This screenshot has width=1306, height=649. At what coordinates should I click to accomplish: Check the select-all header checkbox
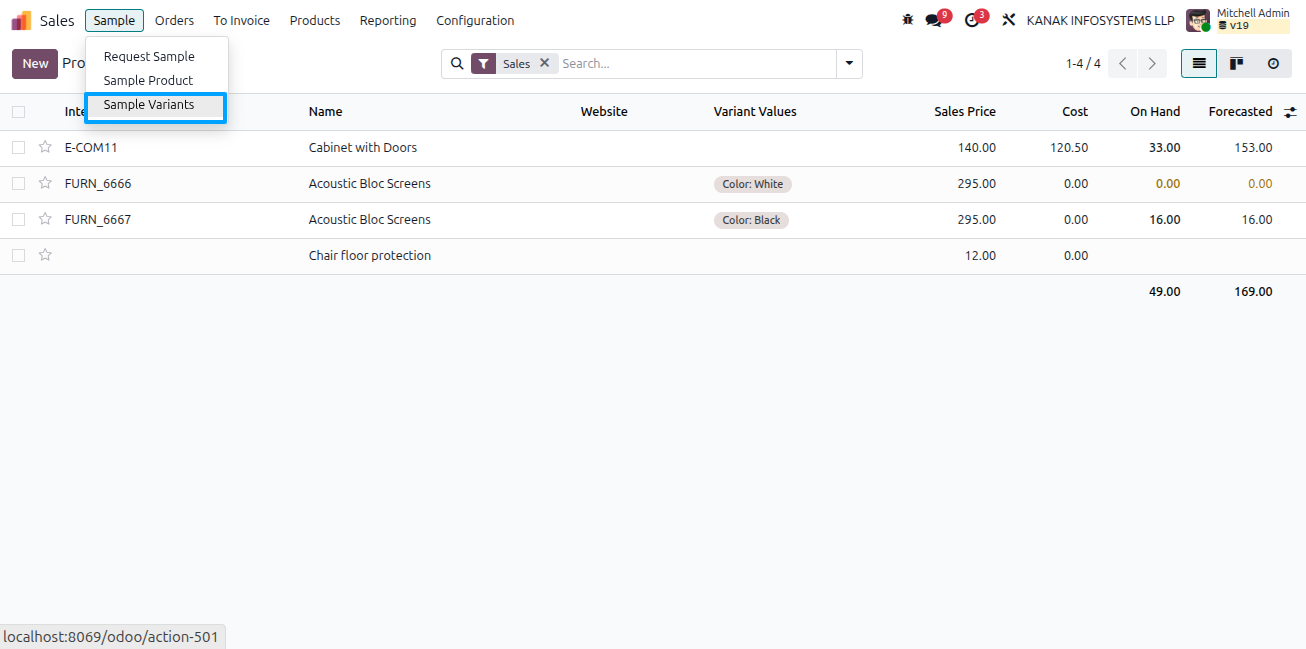tap(18, 112)
